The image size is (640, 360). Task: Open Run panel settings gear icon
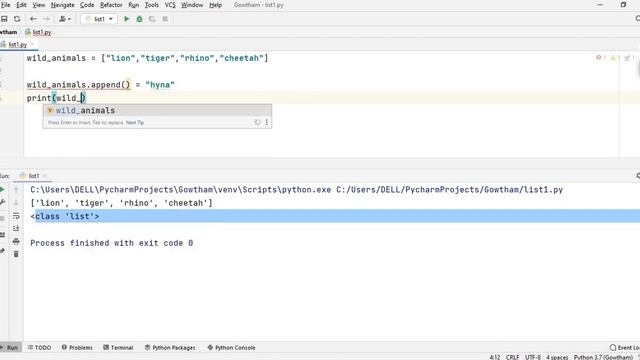click(638, 176)
